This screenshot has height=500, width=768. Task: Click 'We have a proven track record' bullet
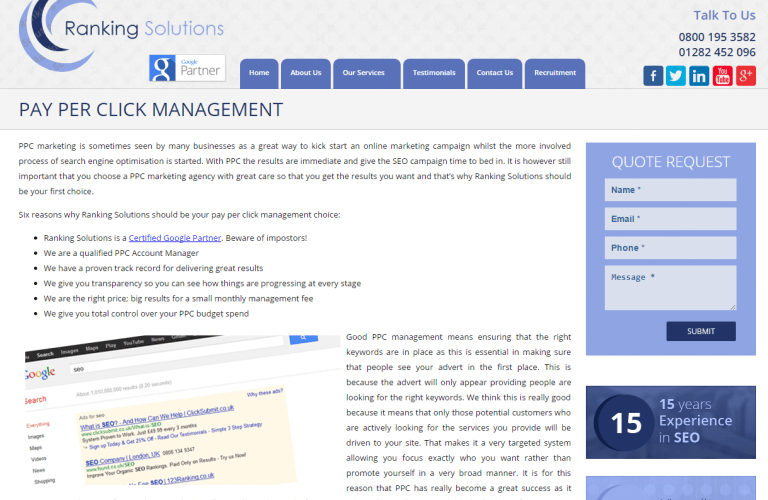[x=153, y=268]
